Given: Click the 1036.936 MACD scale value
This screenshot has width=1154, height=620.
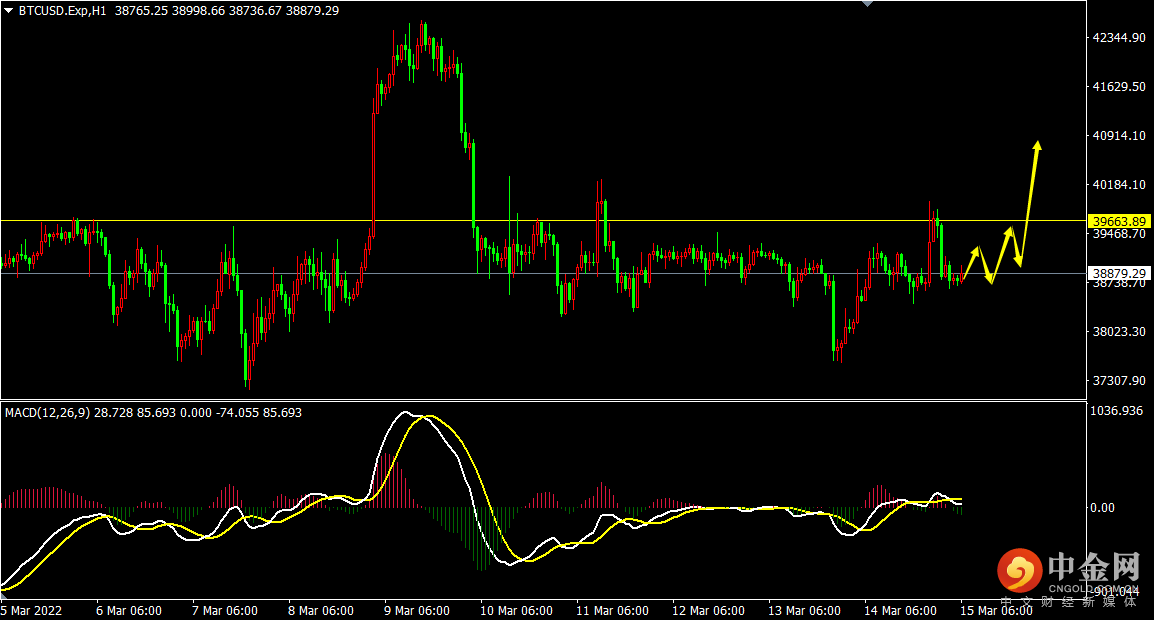Looking at the screenshot, I should [1117, 411].
